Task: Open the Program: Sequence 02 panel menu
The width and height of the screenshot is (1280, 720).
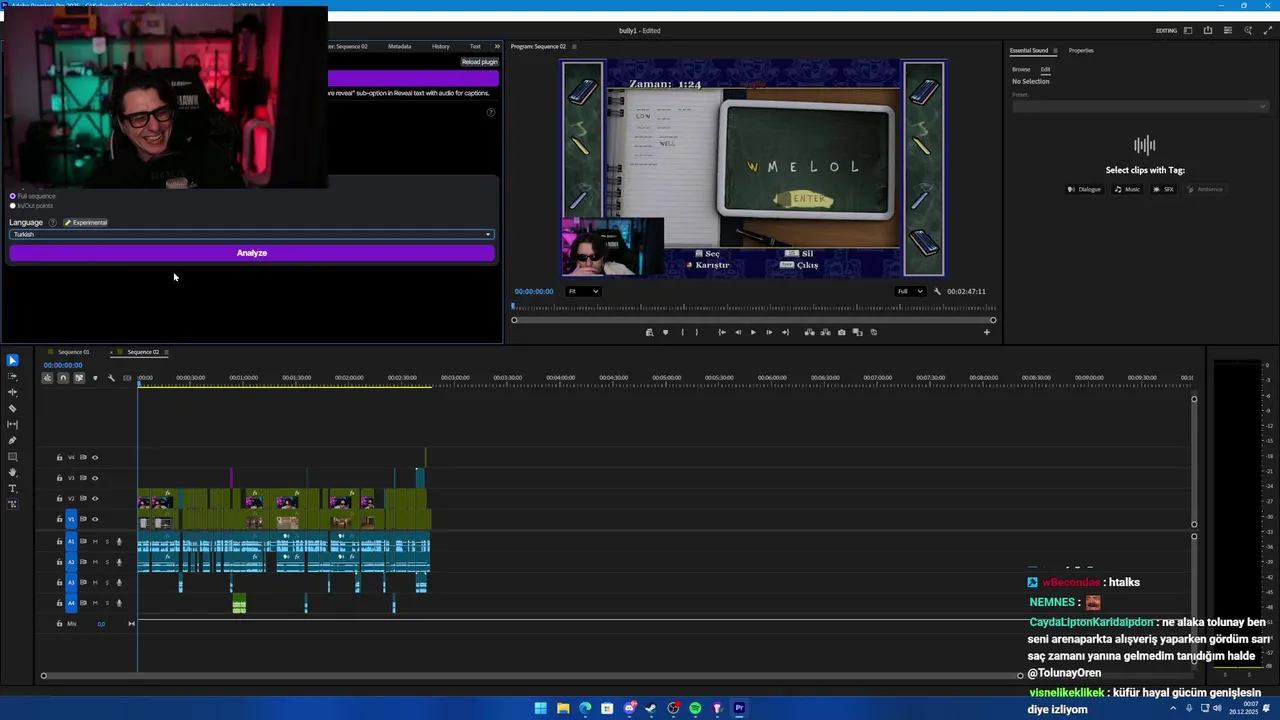Action: pyautogui.click(x=574, y=46)
